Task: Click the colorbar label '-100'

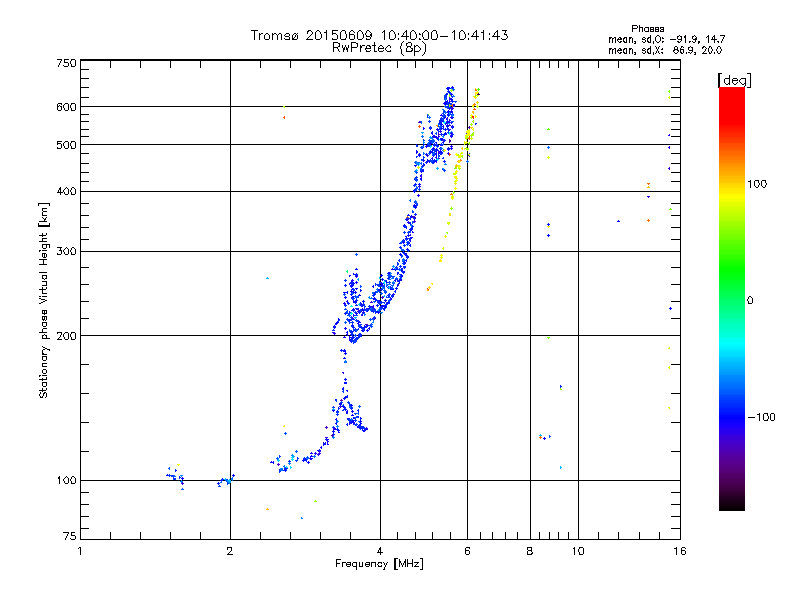Action: coord(761,417)
